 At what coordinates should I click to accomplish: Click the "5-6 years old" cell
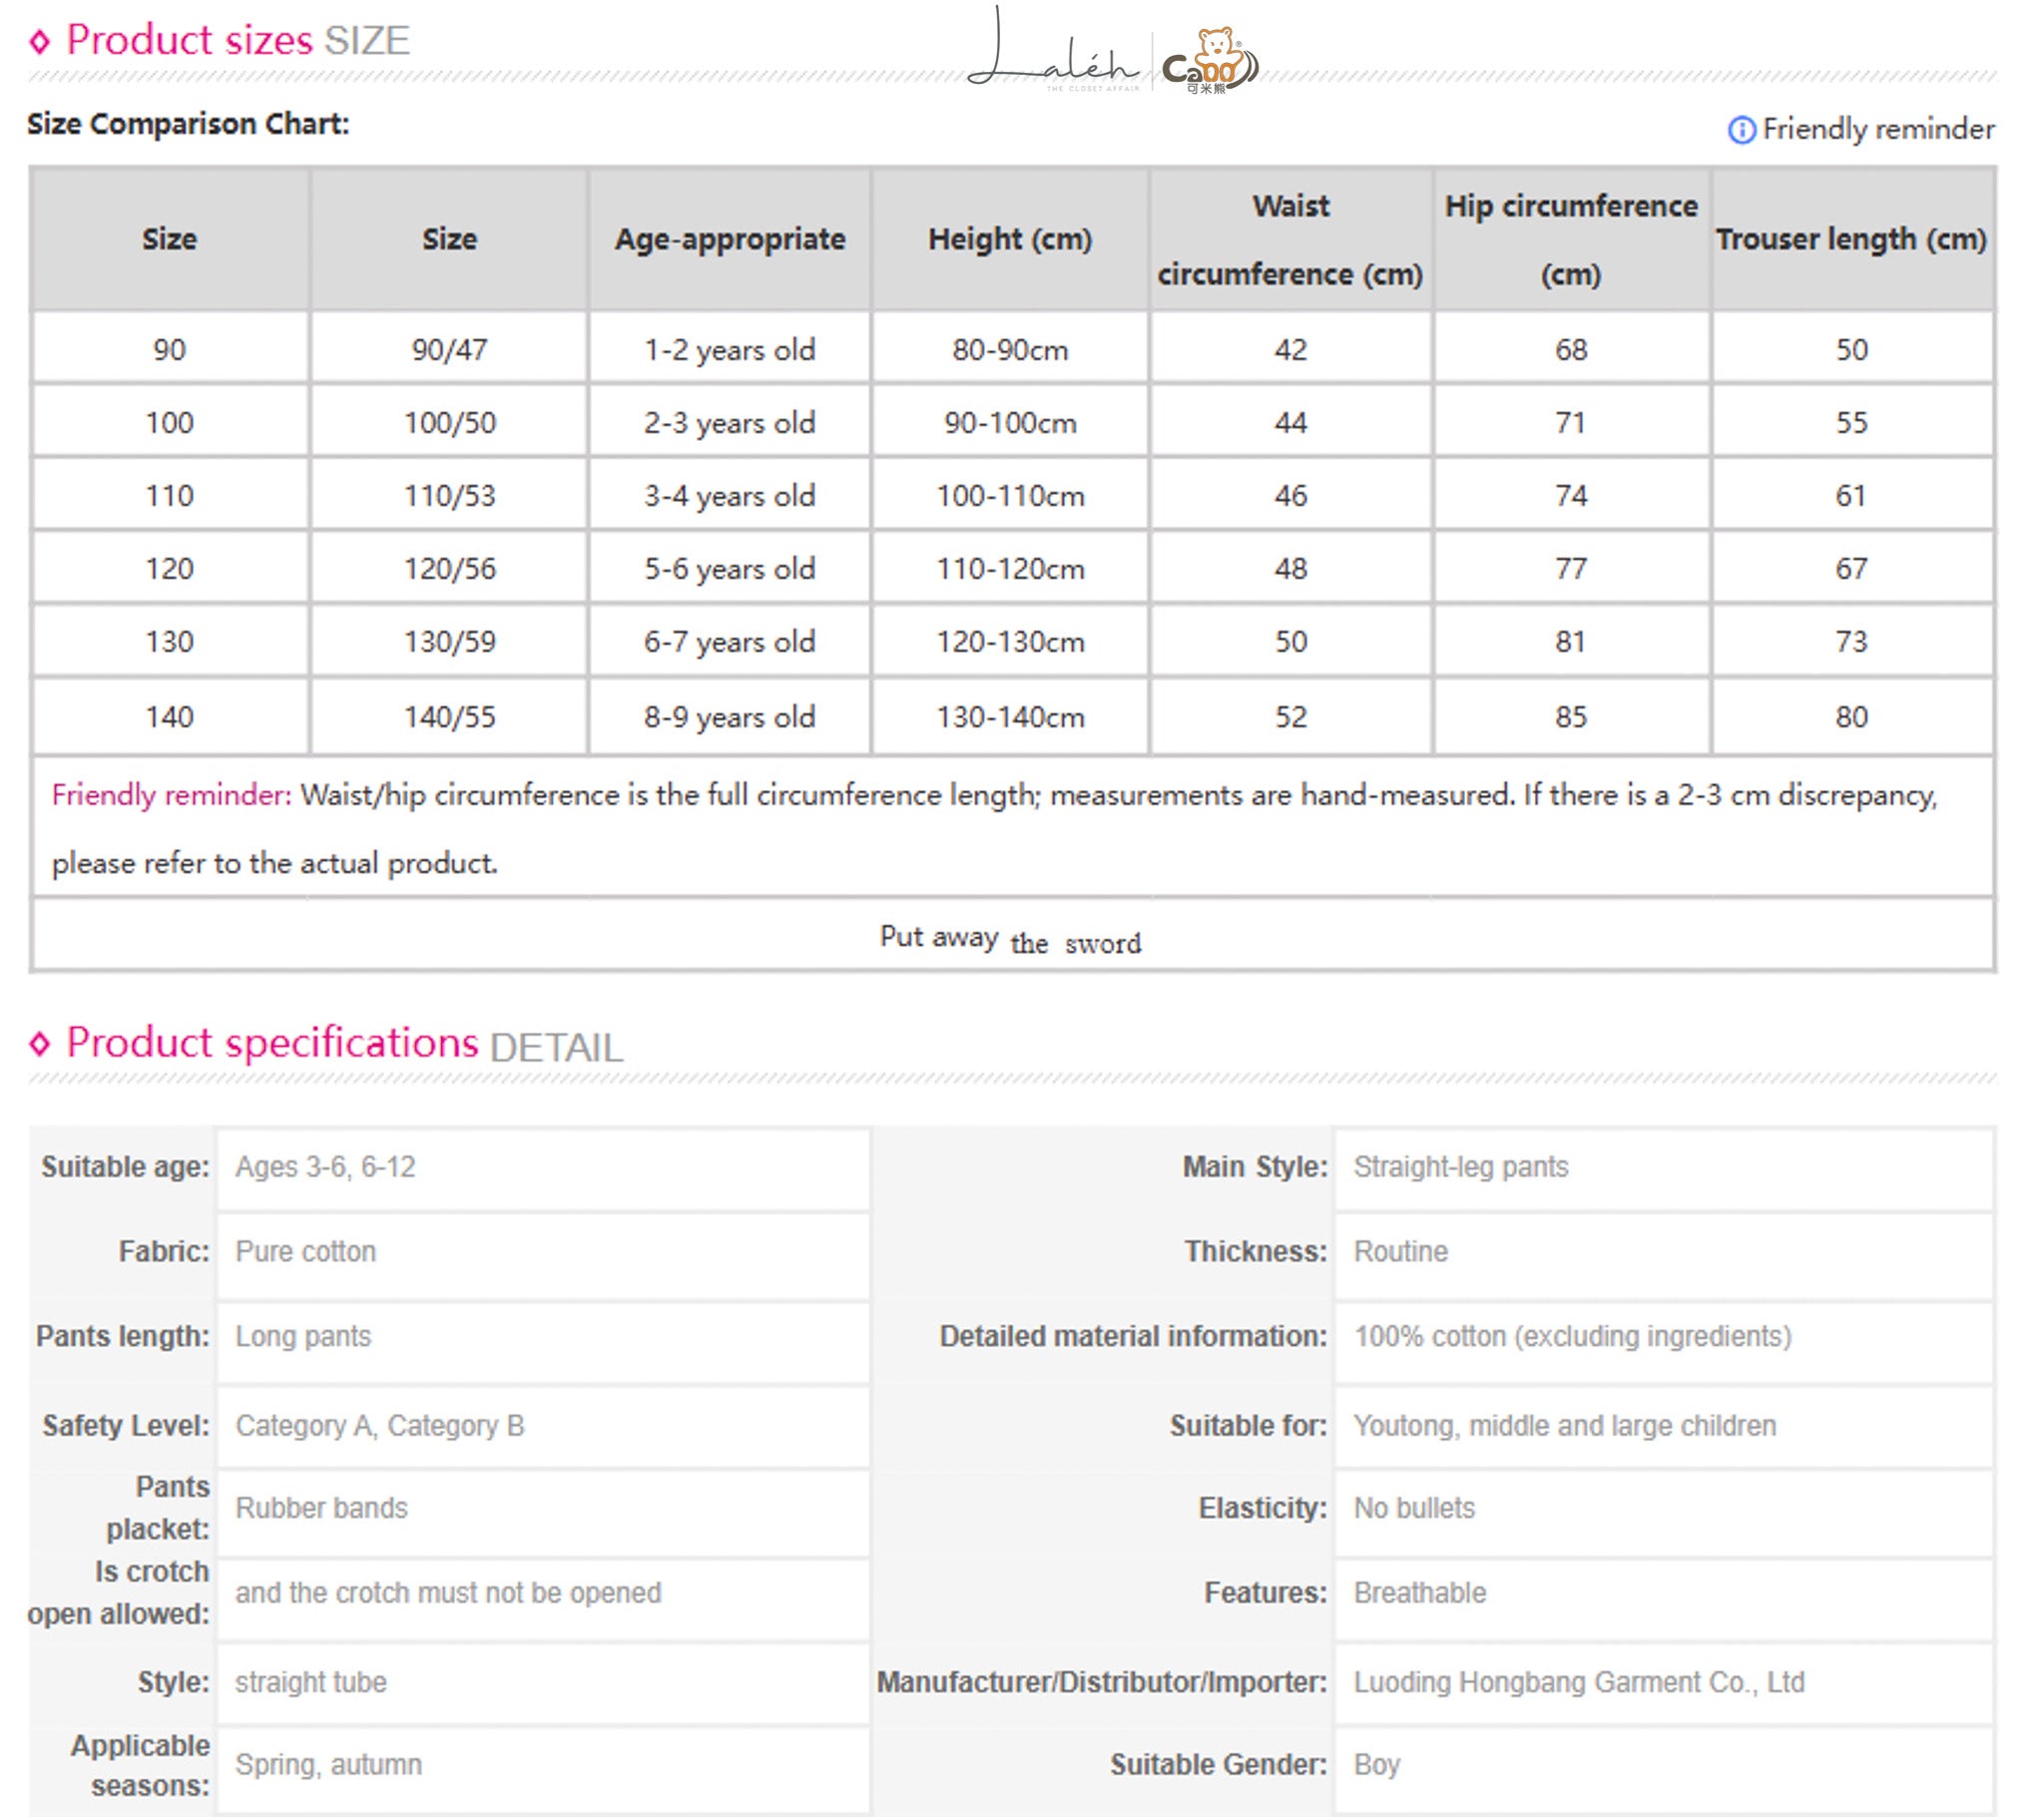point(730,569)
